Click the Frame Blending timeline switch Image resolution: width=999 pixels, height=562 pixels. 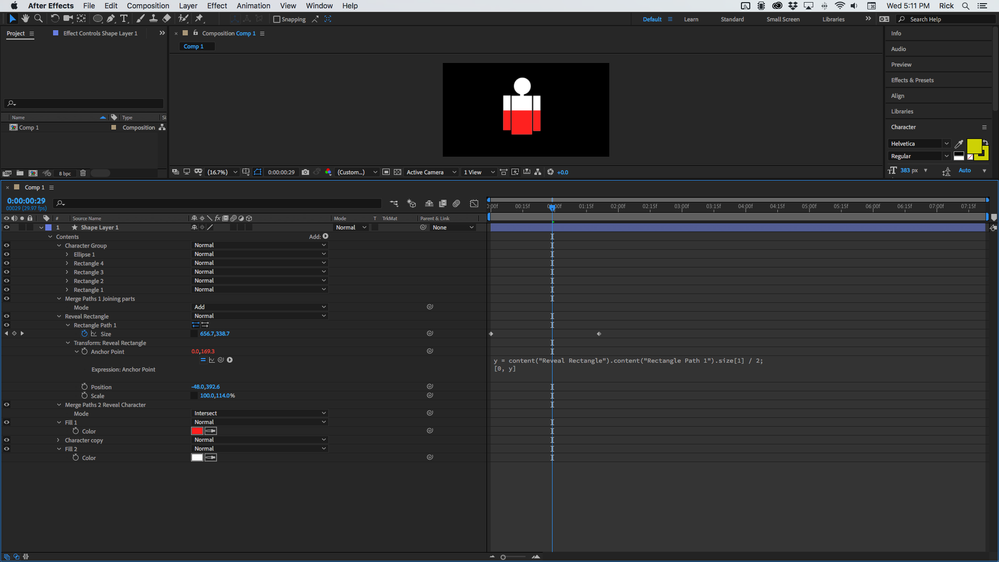click(x=443, y=204)
